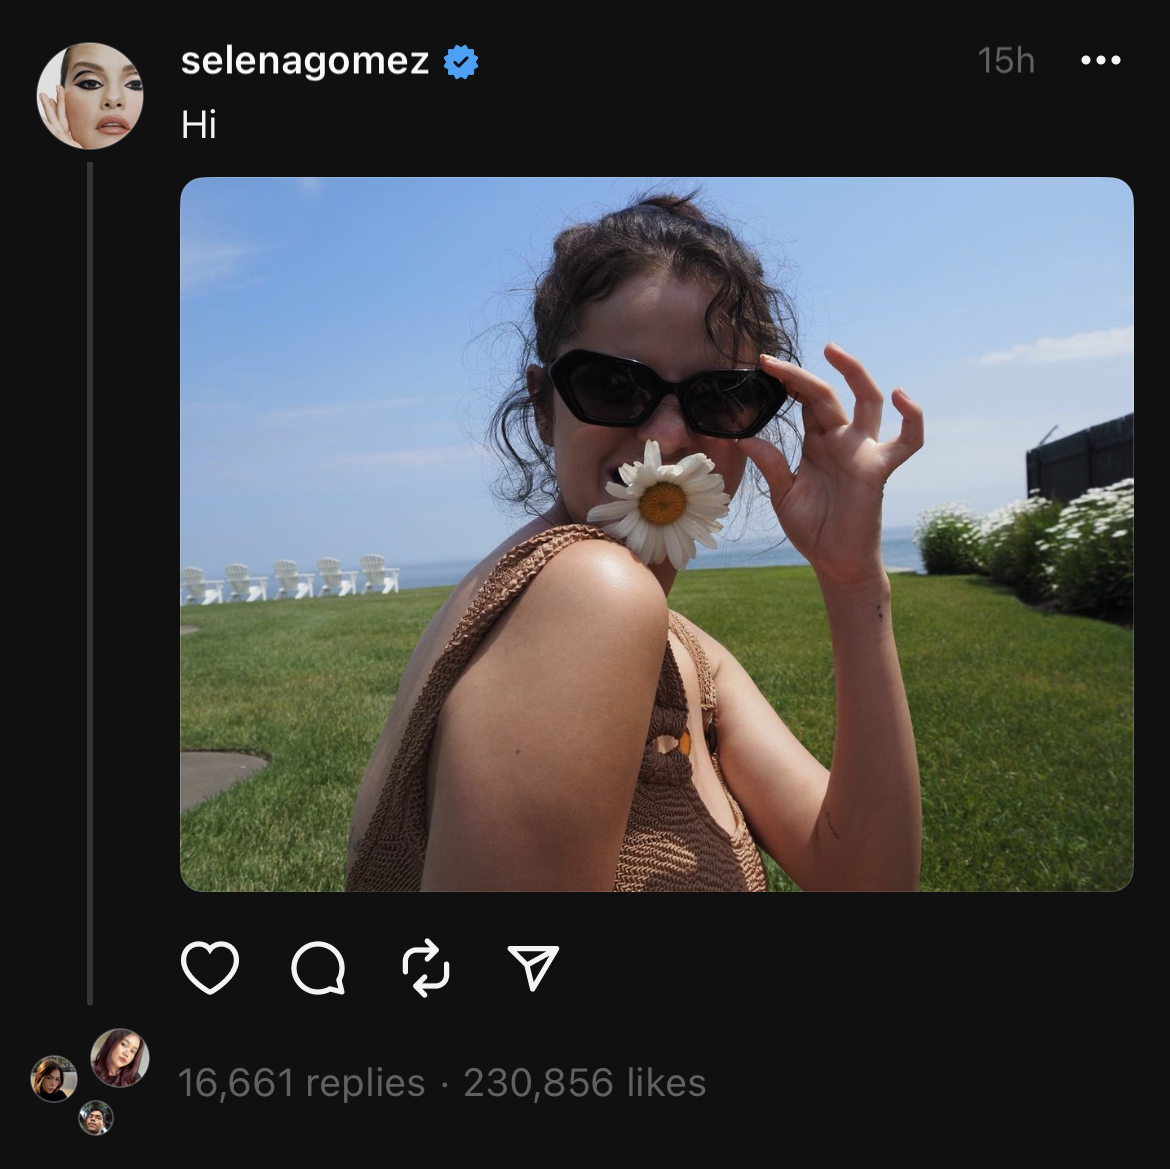Viewport: 1170px width, 1169px height.
Task: View the 230,856 likes list
Action: pyautogui.click(x=585, y=1083)
